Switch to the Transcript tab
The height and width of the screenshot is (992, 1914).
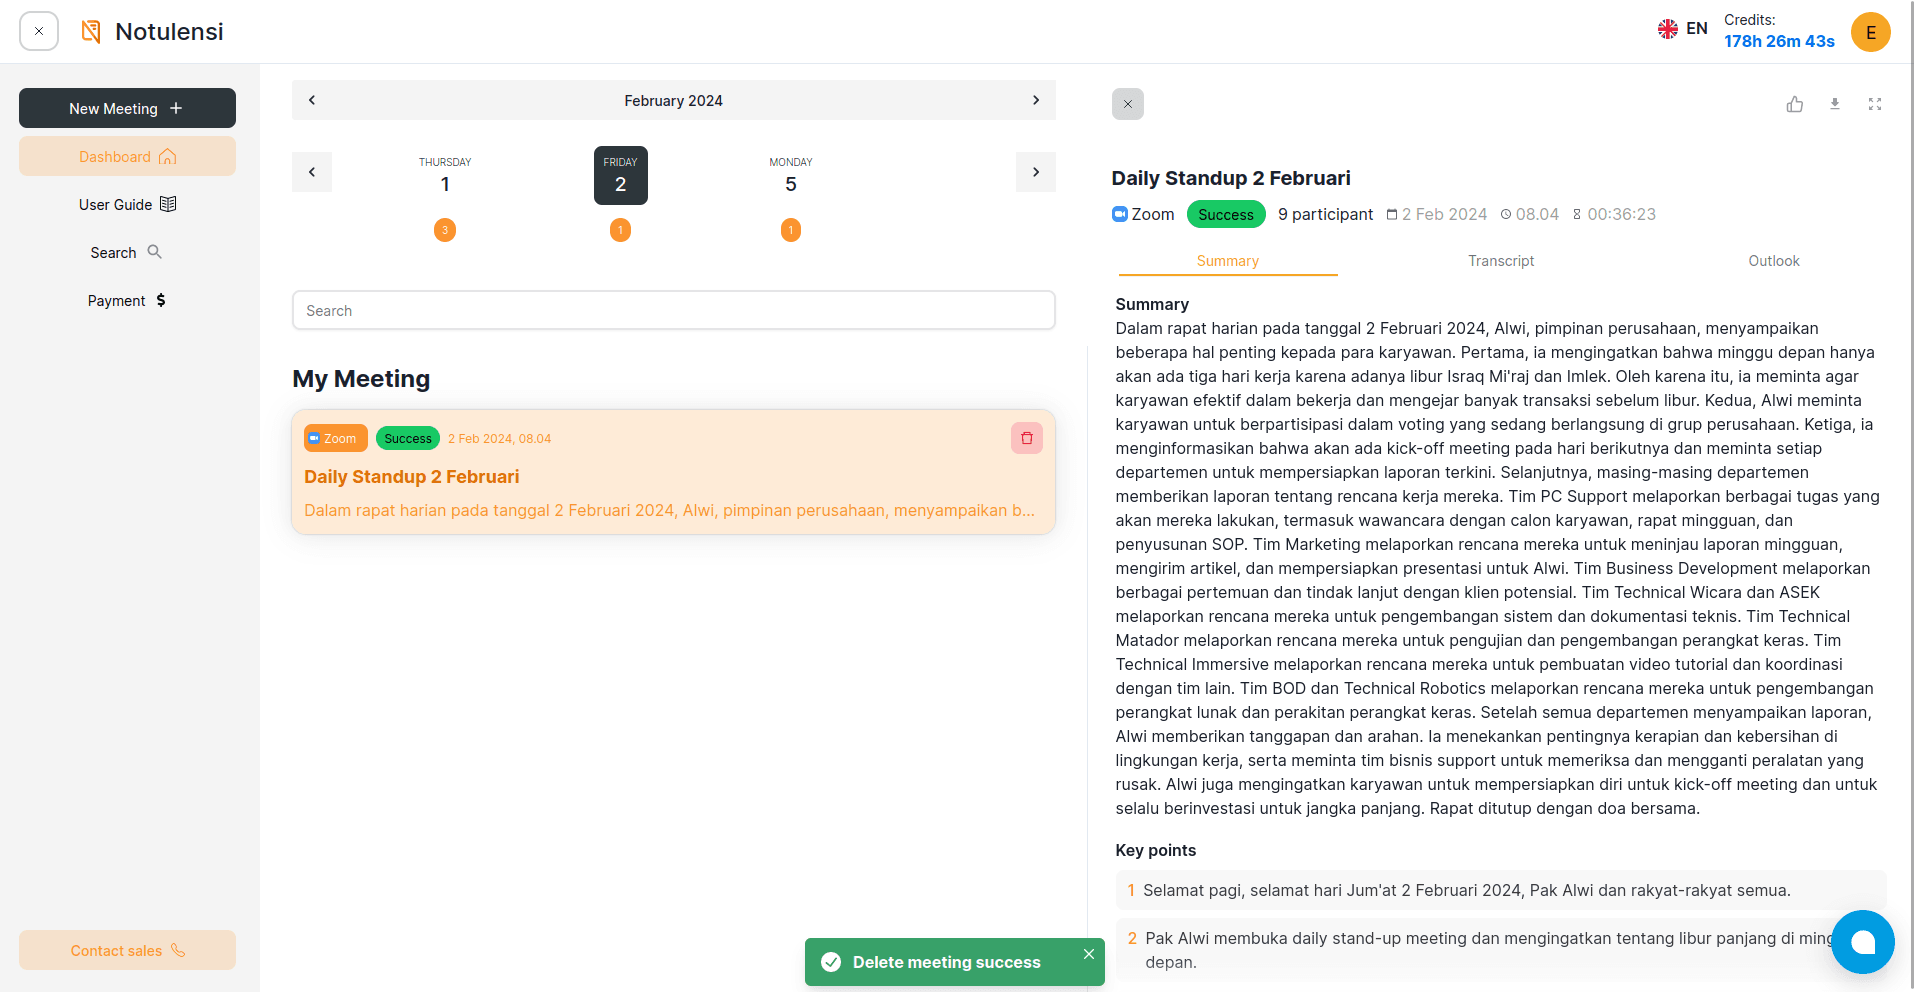1501,261
